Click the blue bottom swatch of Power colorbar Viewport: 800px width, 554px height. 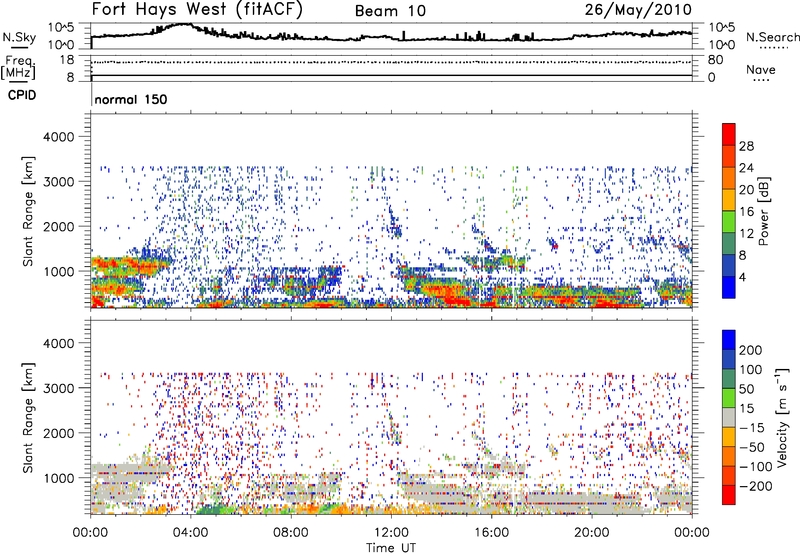pyautogui.click(x=729, y=287)
